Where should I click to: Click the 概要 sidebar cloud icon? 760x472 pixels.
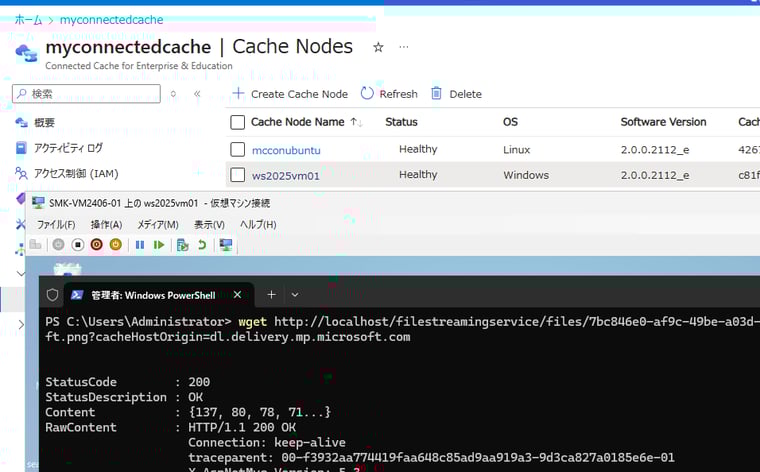point(21,123)
